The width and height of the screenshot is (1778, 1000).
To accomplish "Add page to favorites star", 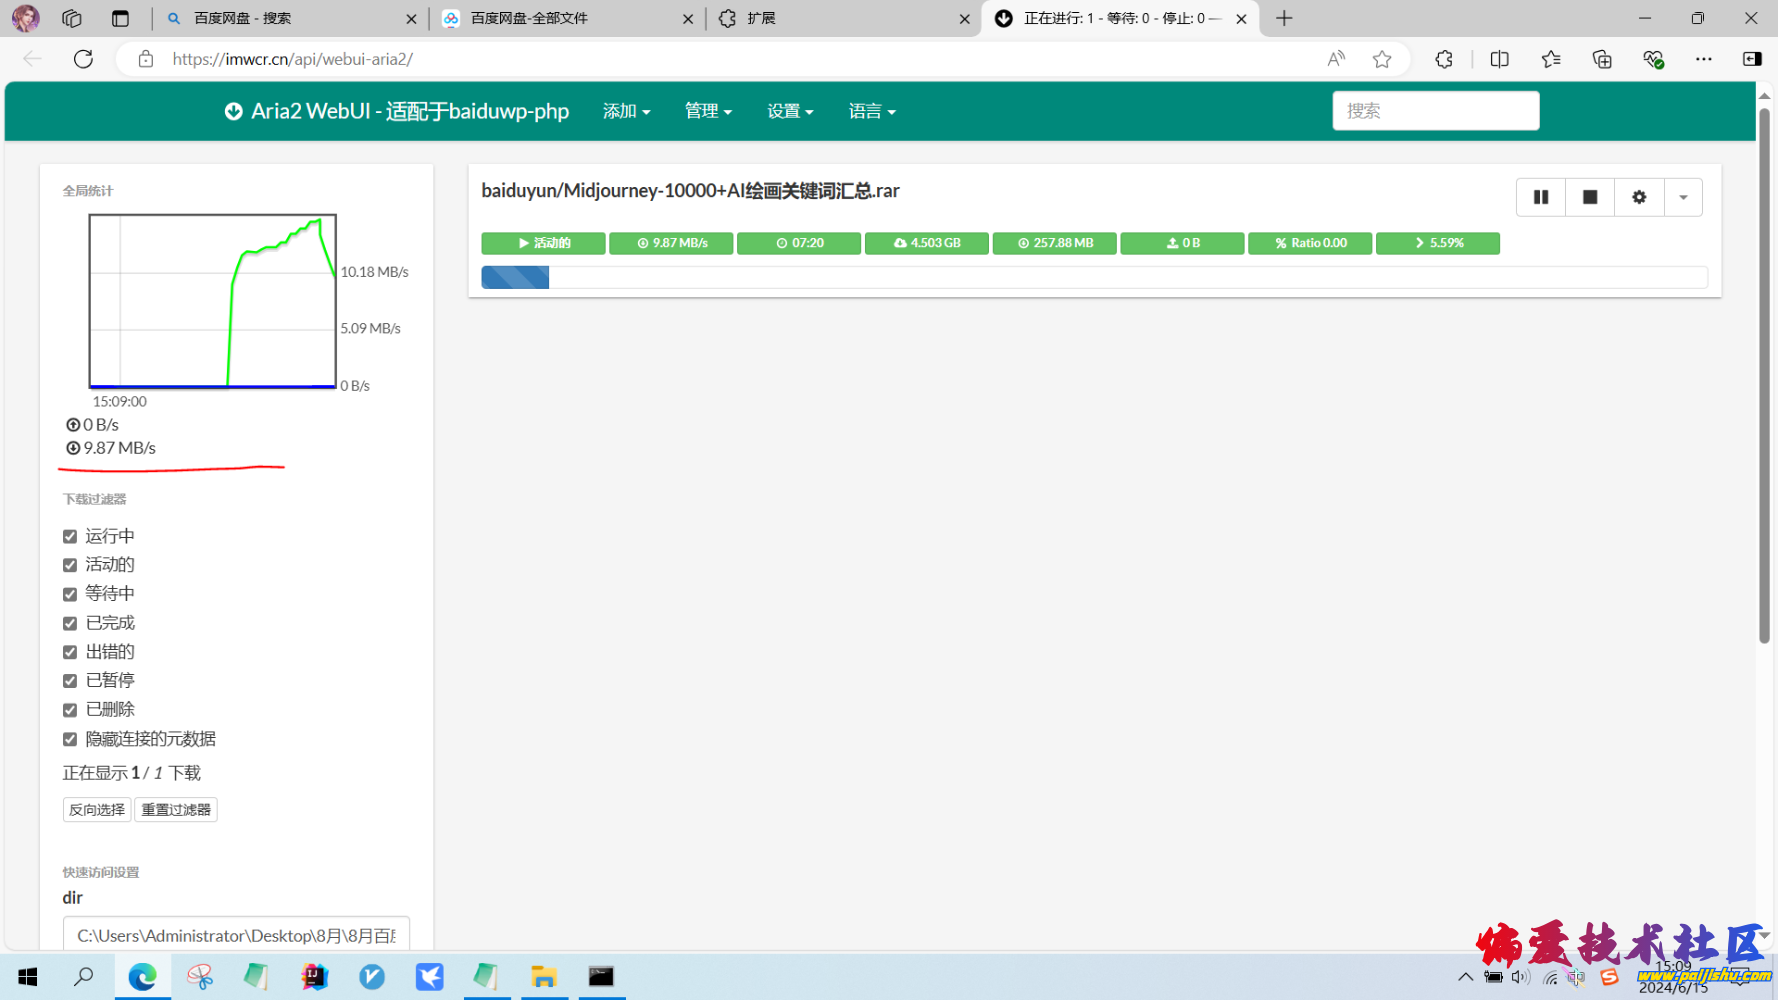I will click(x=1382, y=59).
